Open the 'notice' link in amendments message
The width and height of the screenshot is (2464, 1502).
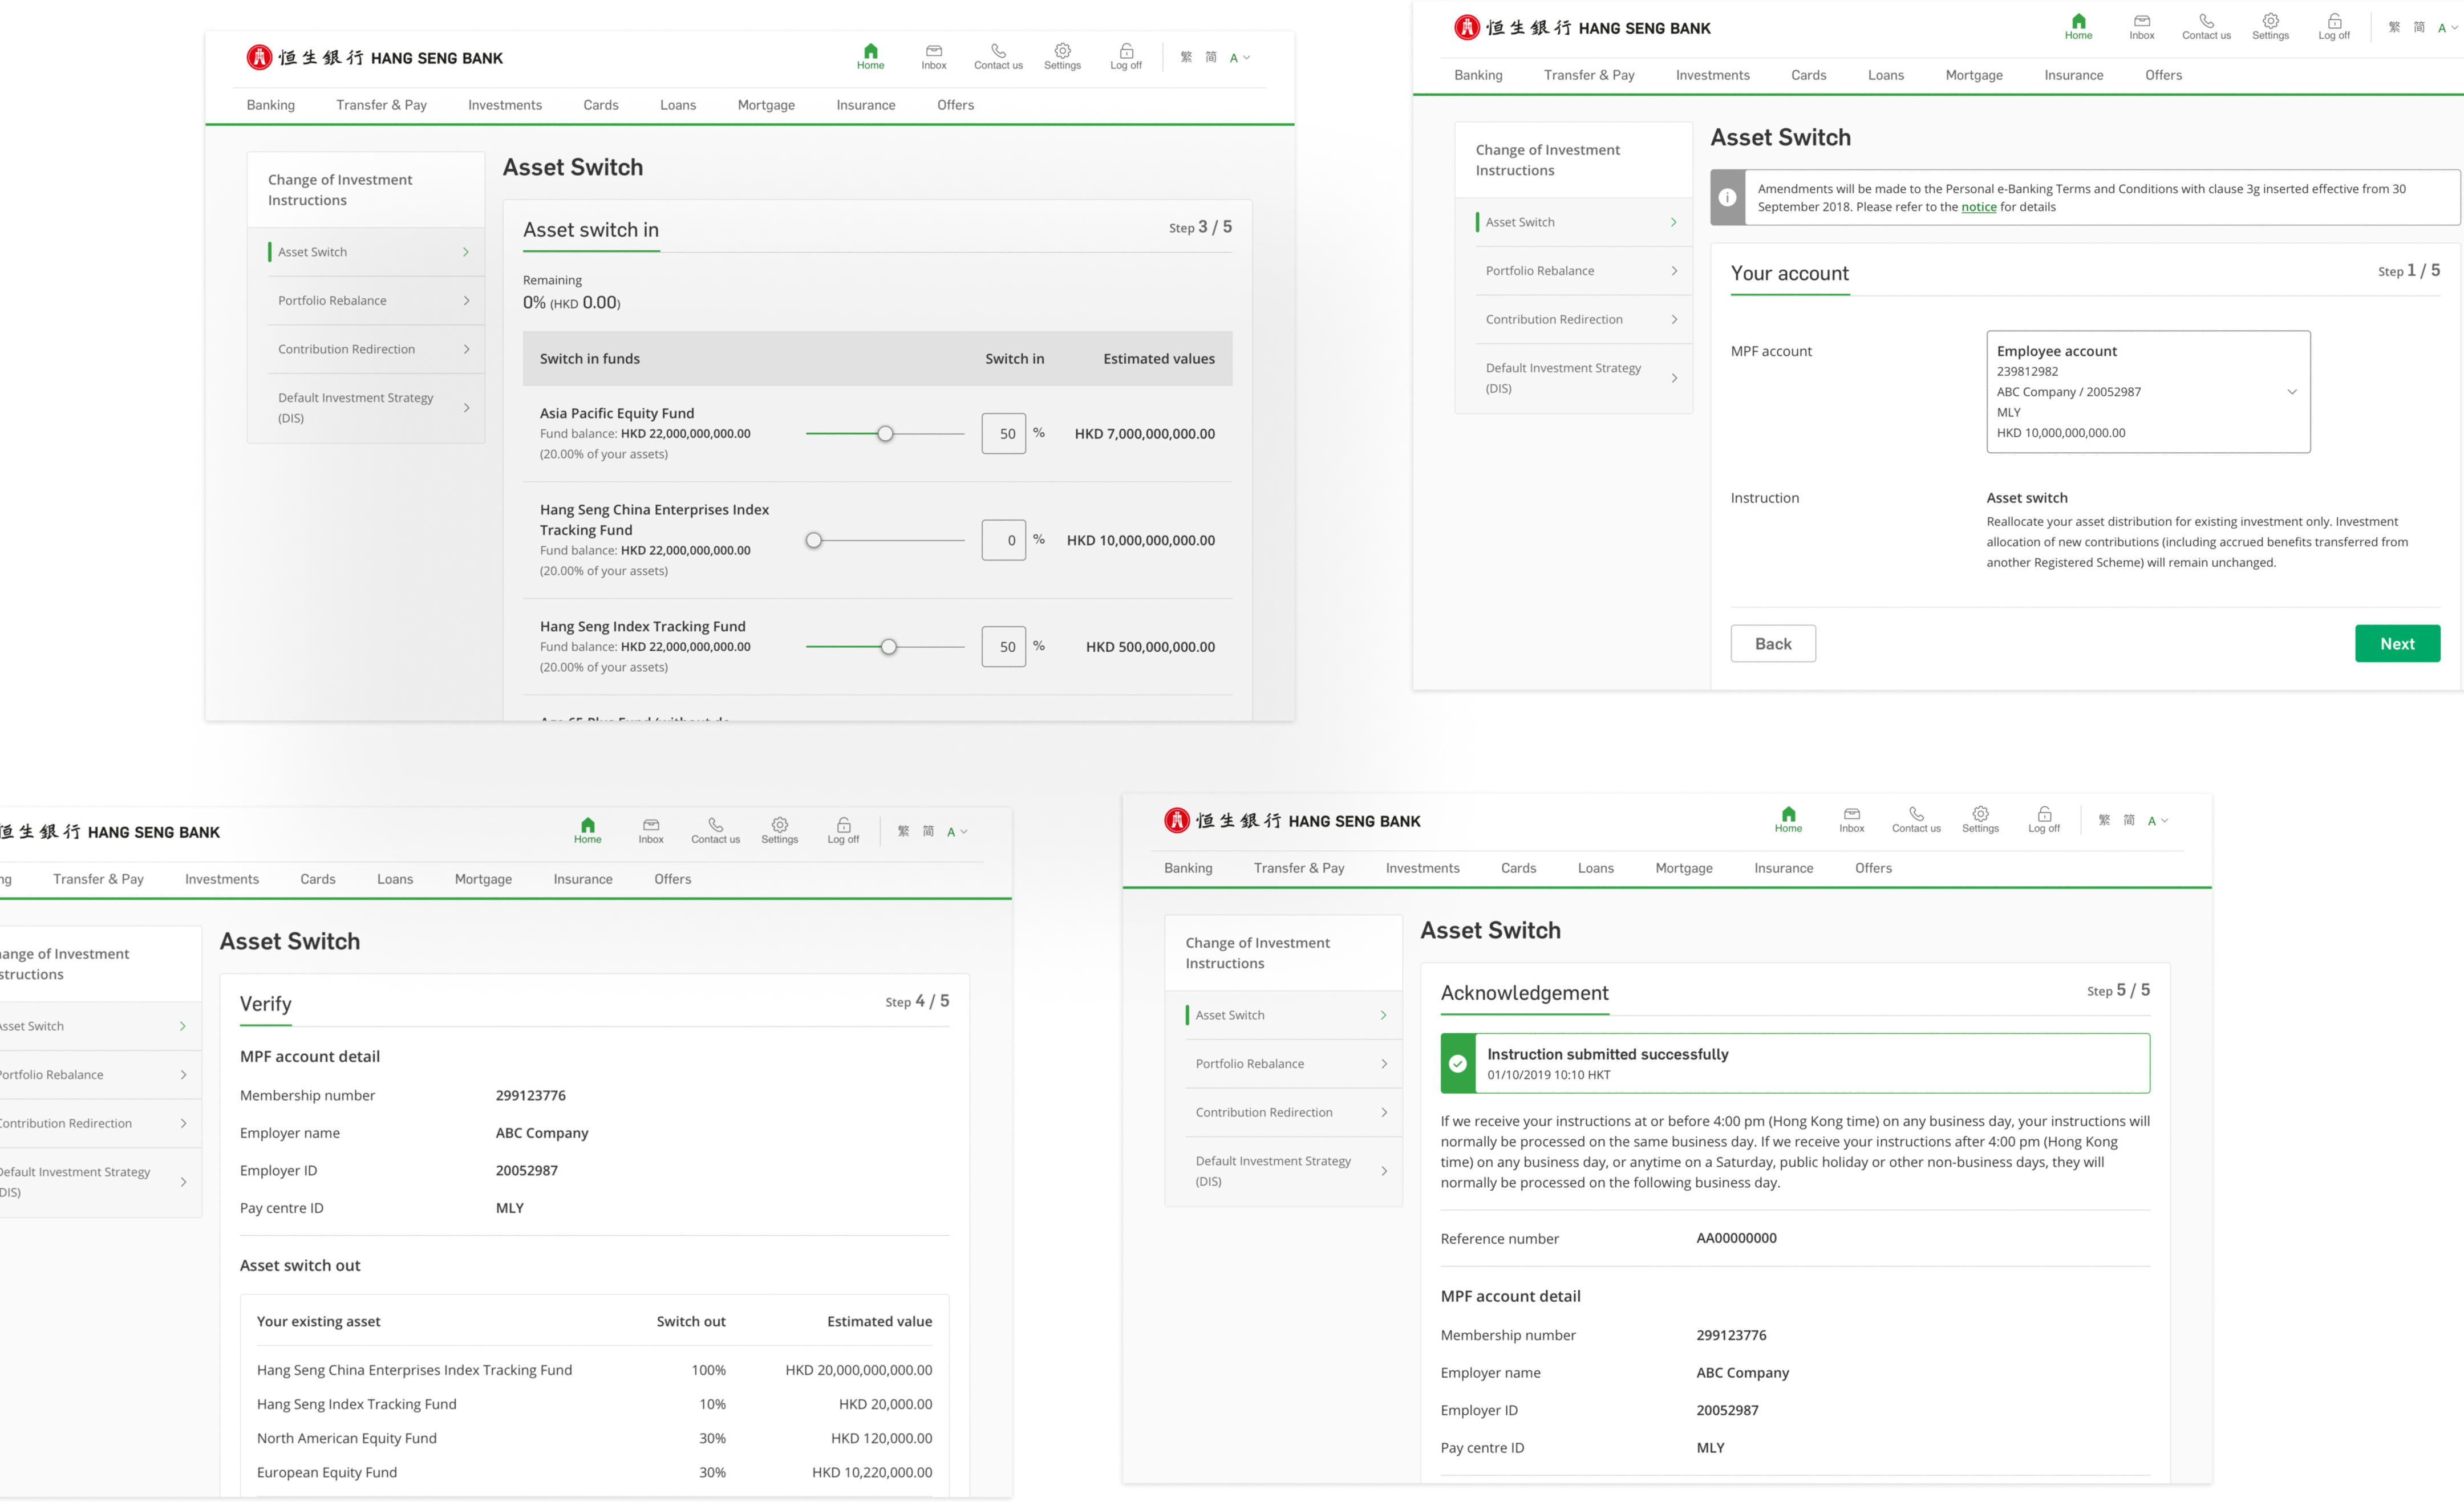pyautogui.click(x=1978, y=207)
